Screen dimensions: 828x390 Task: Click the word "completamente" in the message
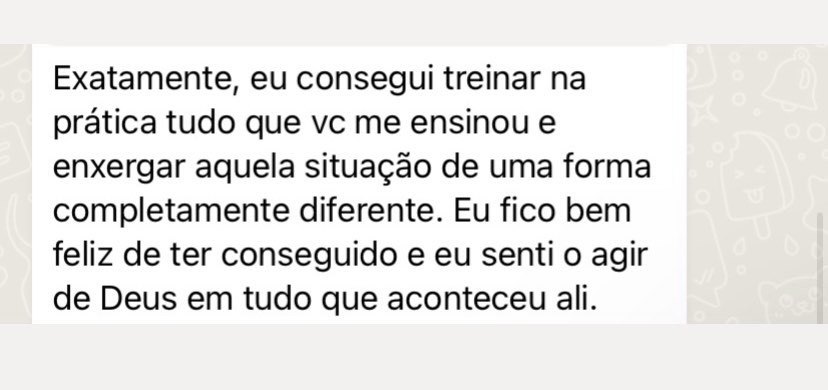click(x=171, y=212)
